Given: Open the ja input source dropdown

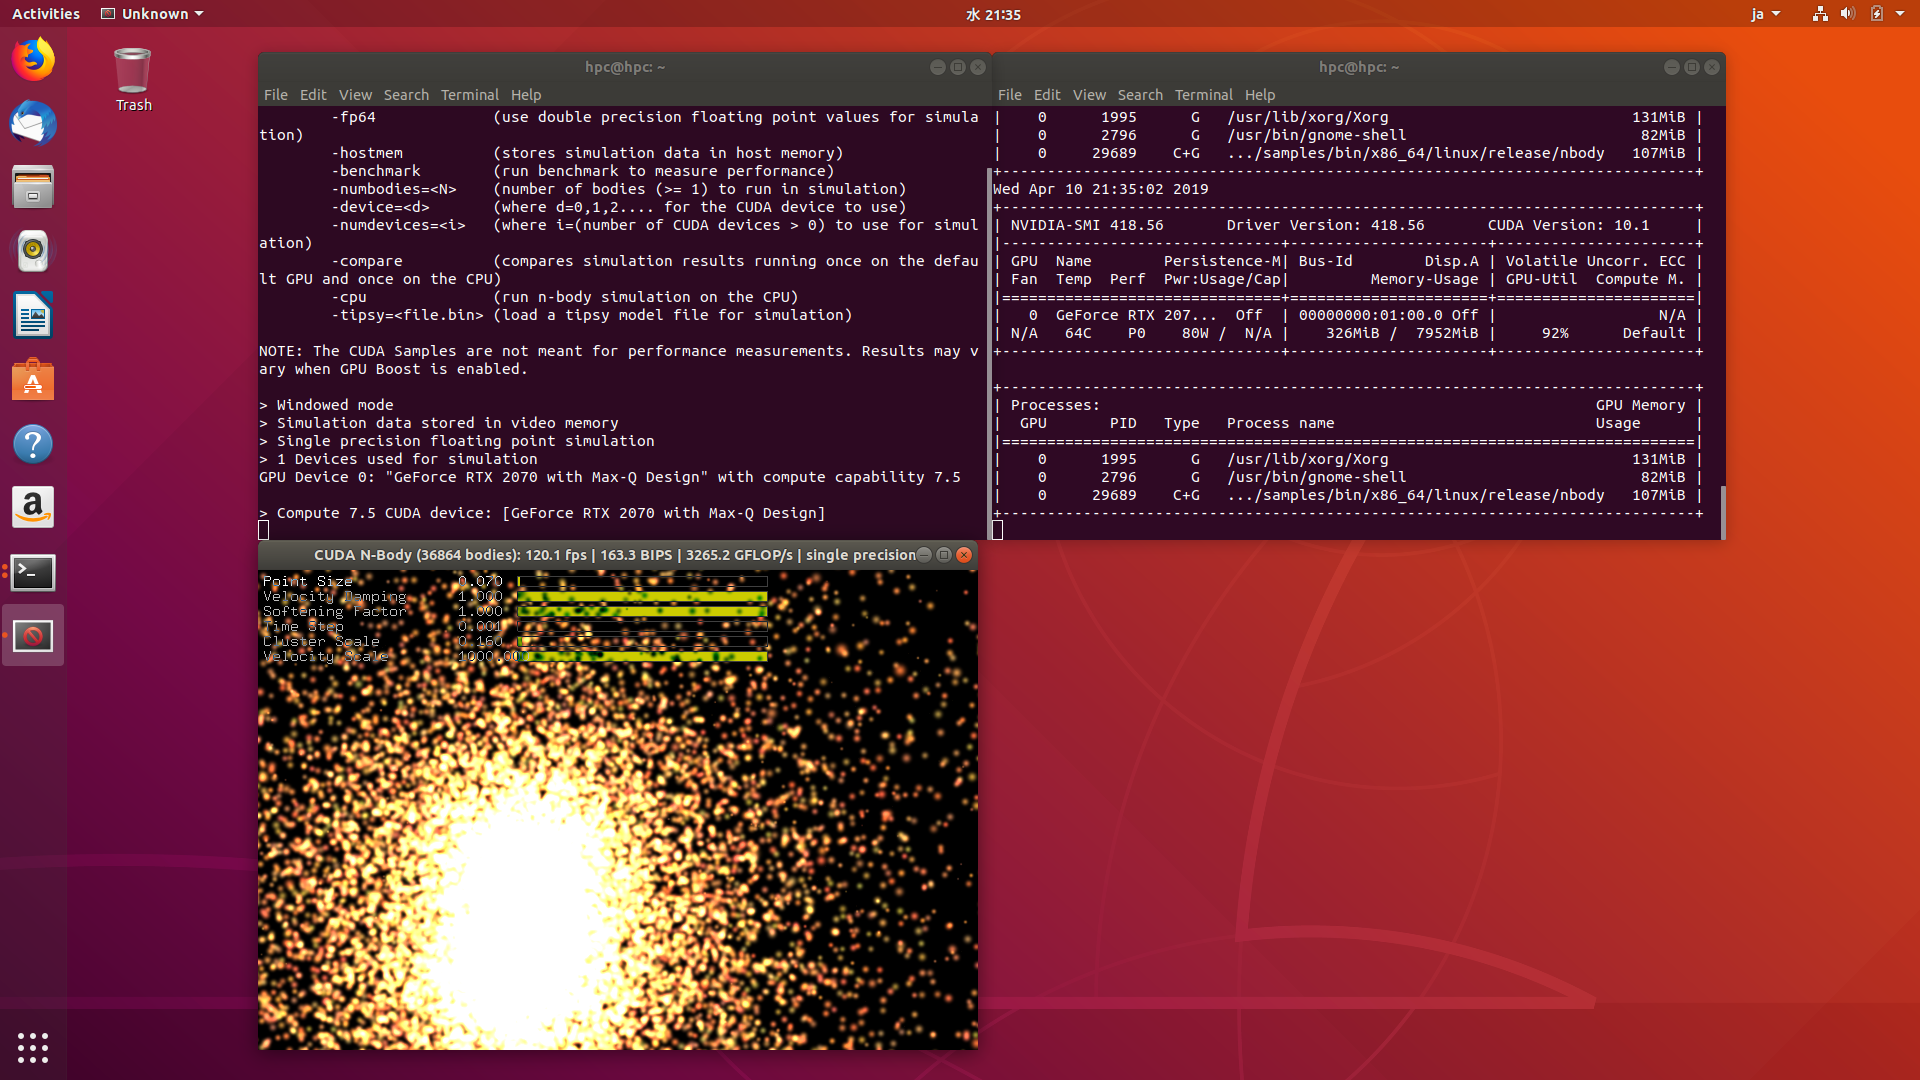Looking at the screenshot, I should pos(1766,14).
